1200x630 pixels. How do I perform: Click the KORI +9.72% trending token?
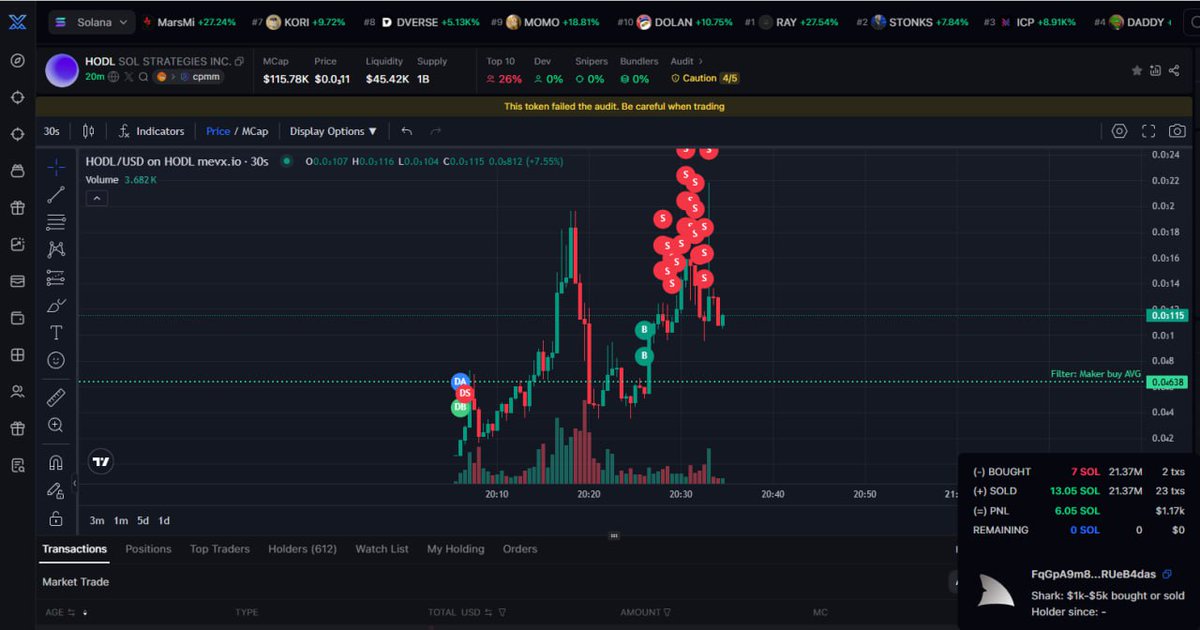(298, 22)
